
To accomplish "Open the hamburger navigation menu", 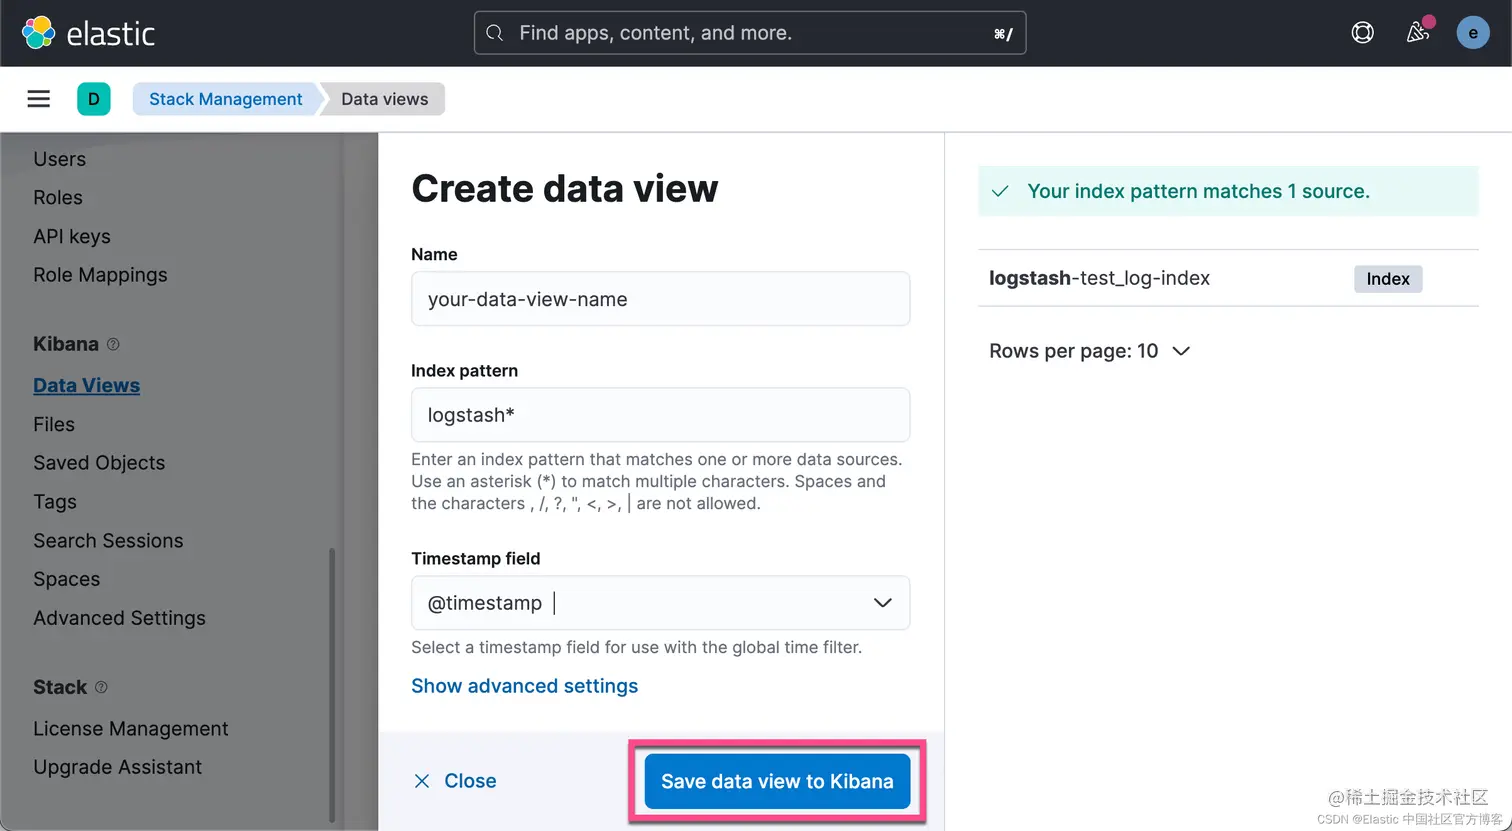I will pos(38,98).
